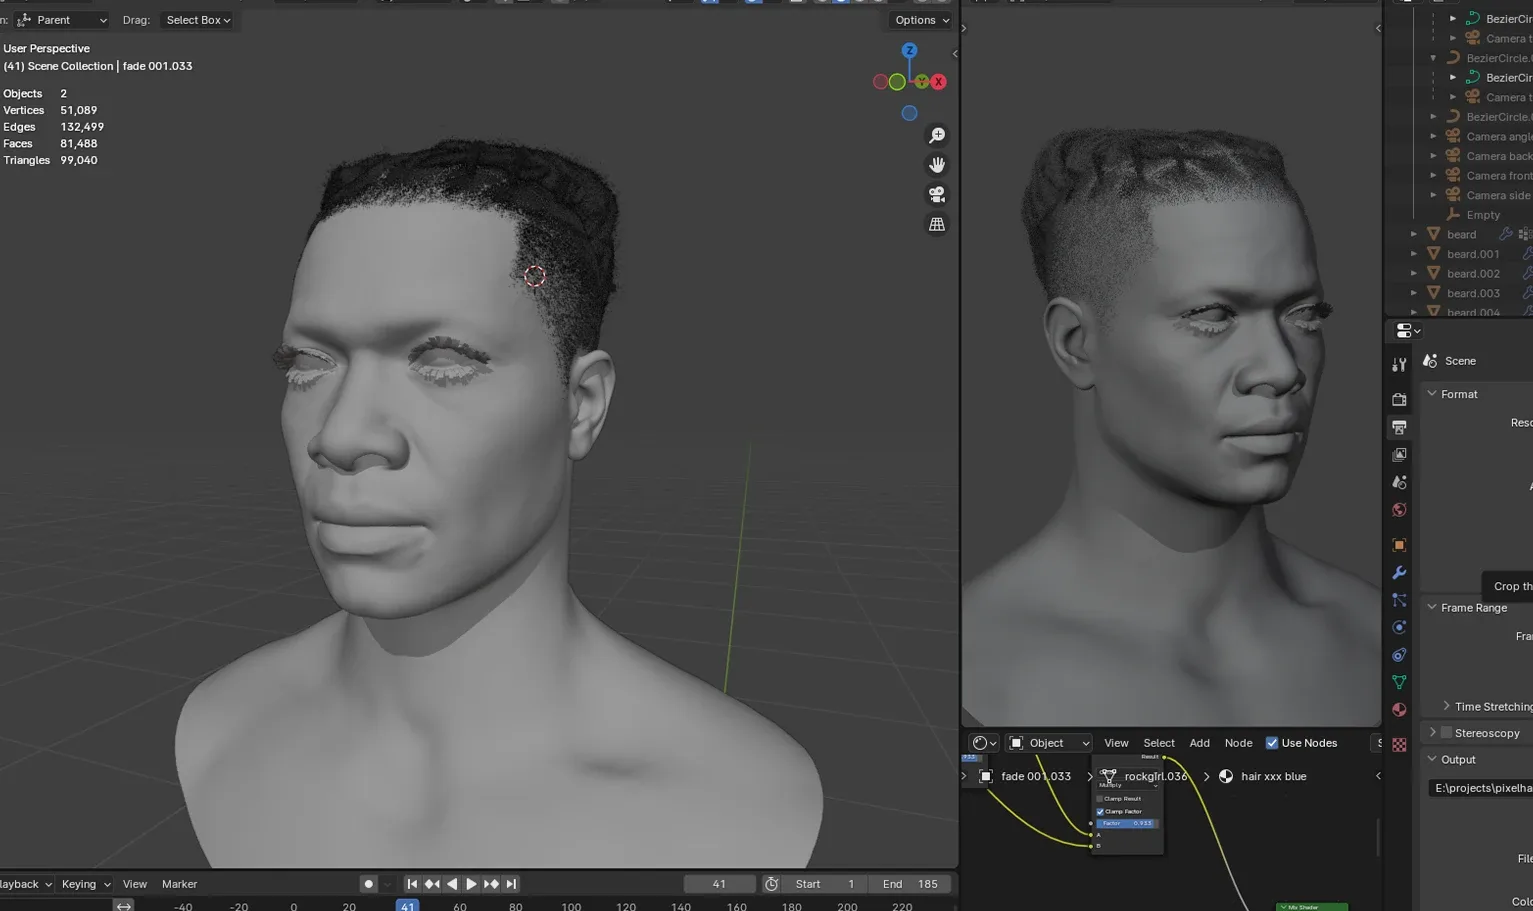Open the Texture checkerboard properties tab
The height and width of the screenshot is (911, 1533).
click(x=1399, y=745)
